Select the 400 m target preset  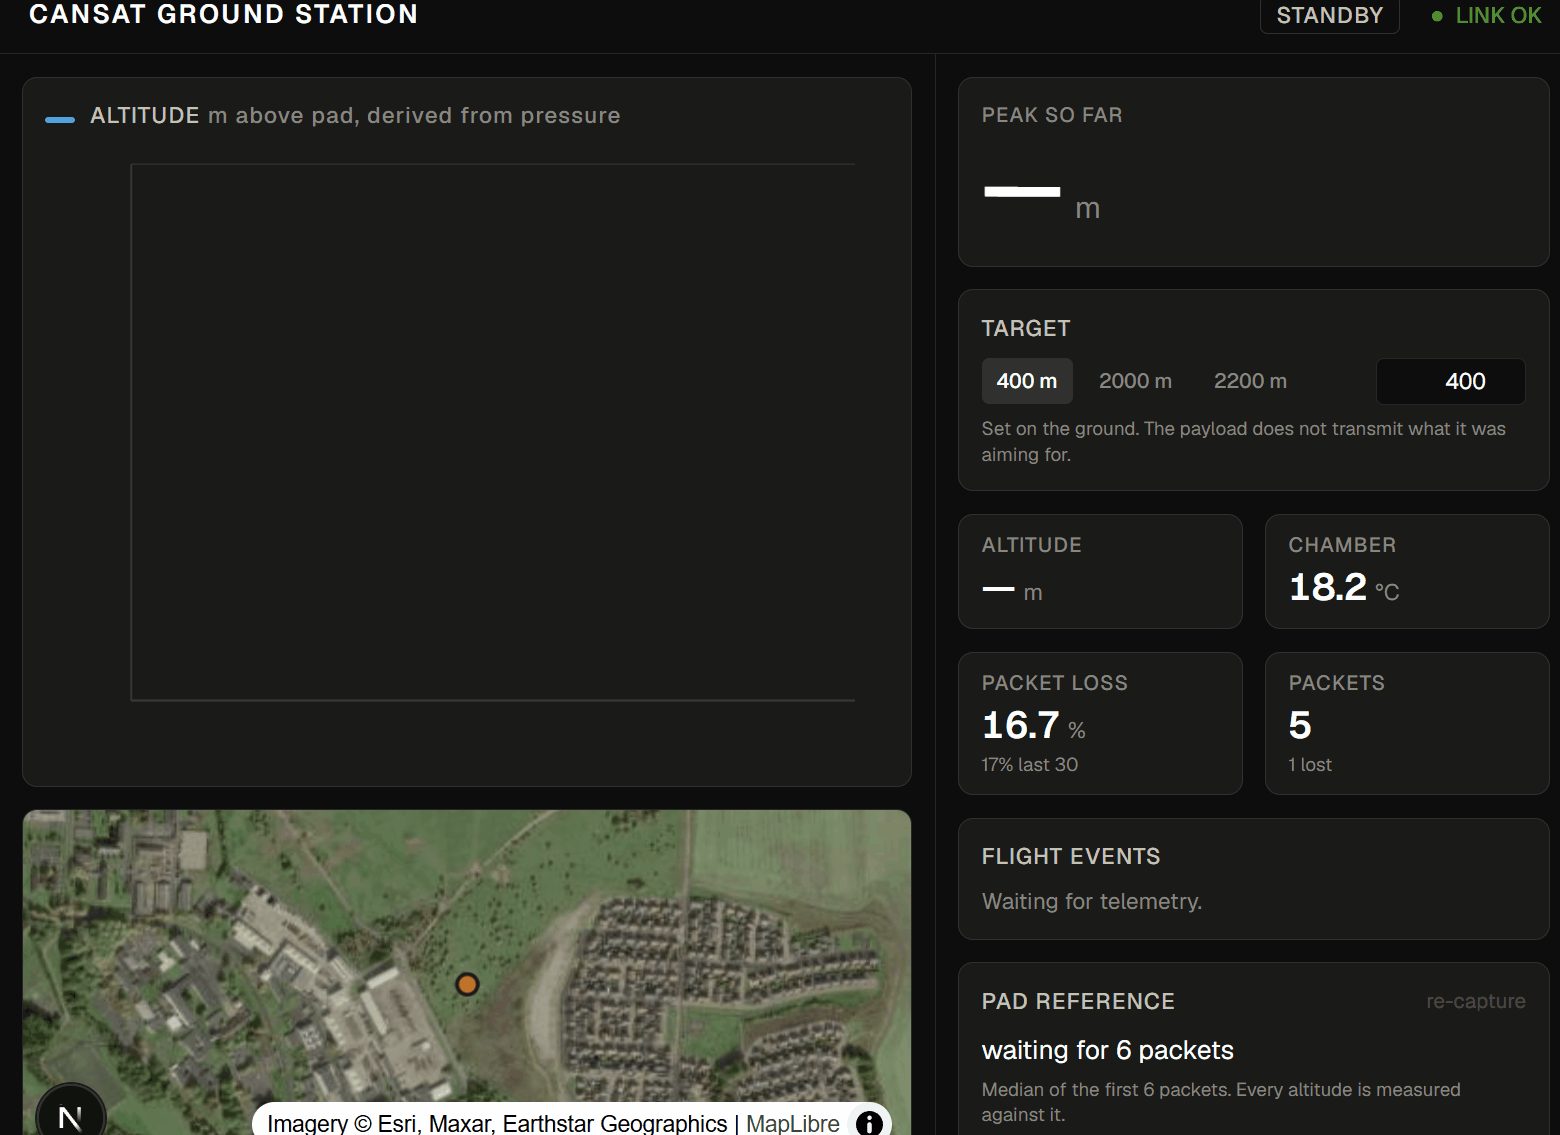(x=1027, y=381)
